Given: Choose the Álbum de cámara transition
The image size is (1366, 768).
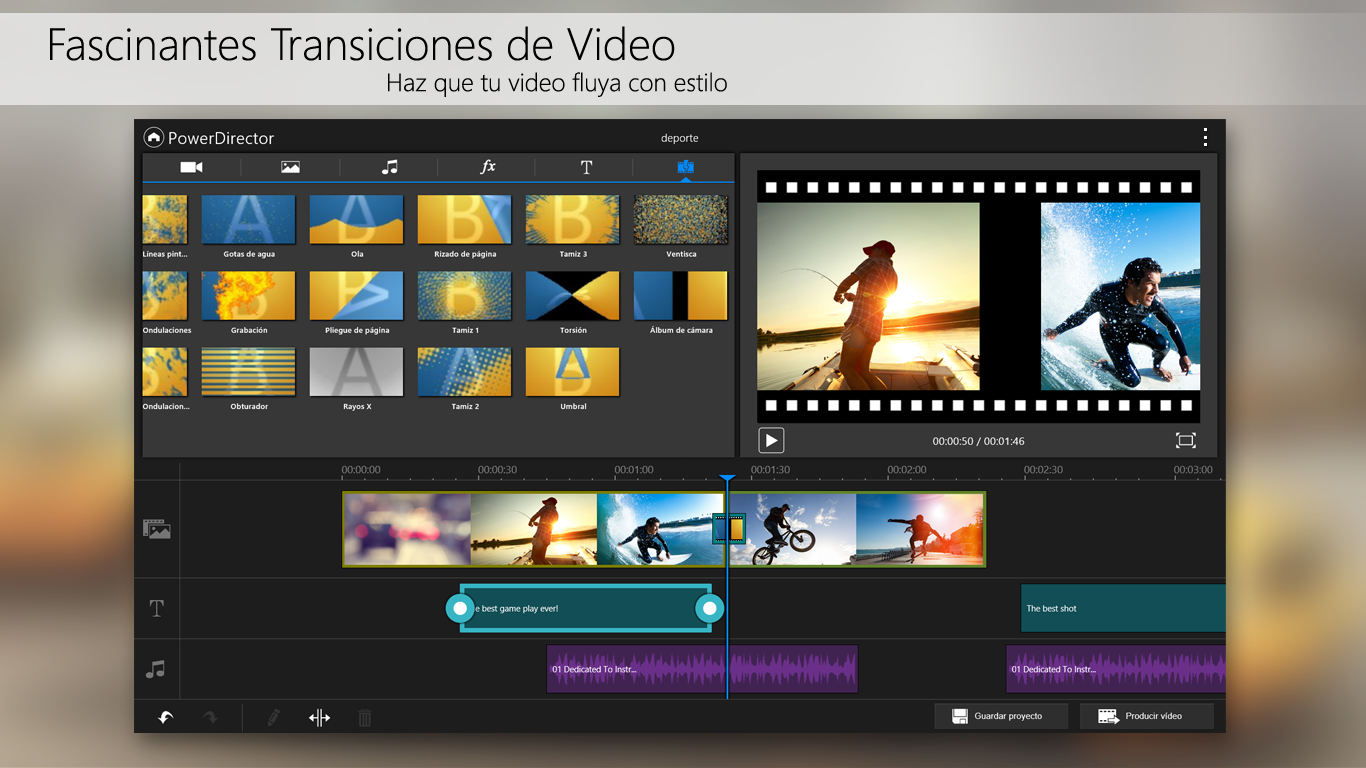Looking at the screenshot, I should (x=681, y=296).
